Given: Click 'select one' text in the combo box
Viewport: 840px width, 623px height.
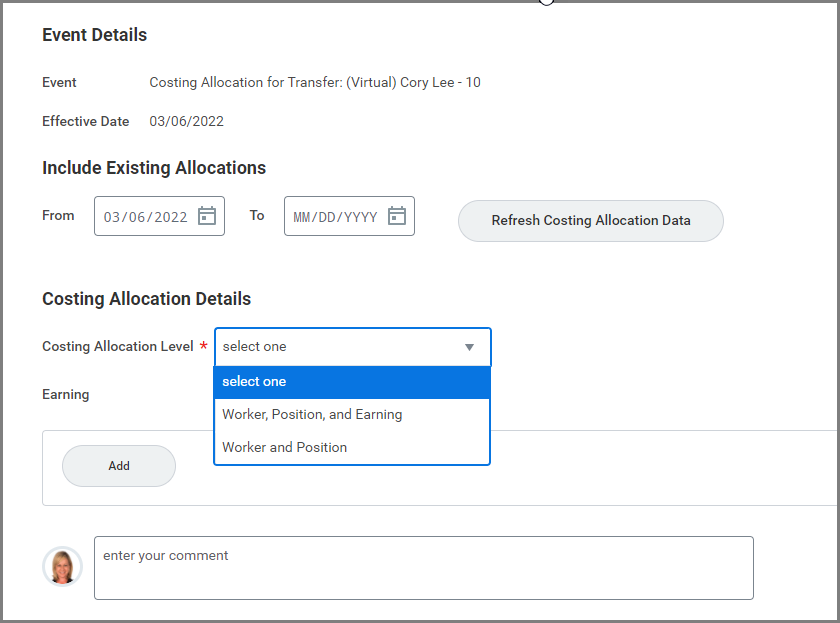Looking at the screenshot, I should pos(254,347).
